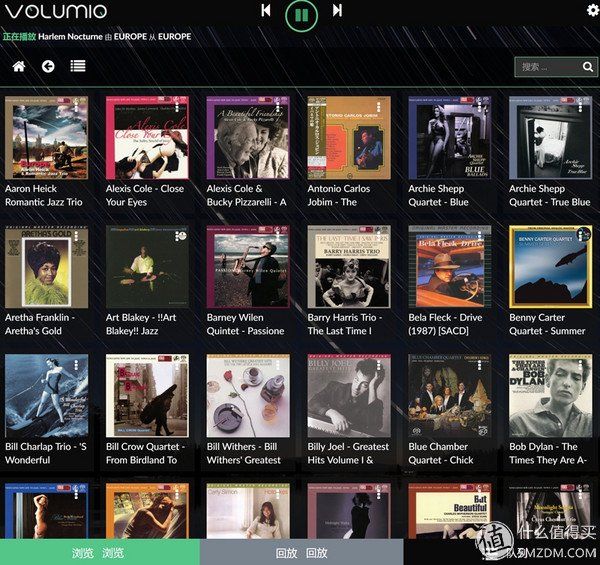Skip to the next track
Screen dimensions: 600x565
pyautogui.click(x=337, y=10)
